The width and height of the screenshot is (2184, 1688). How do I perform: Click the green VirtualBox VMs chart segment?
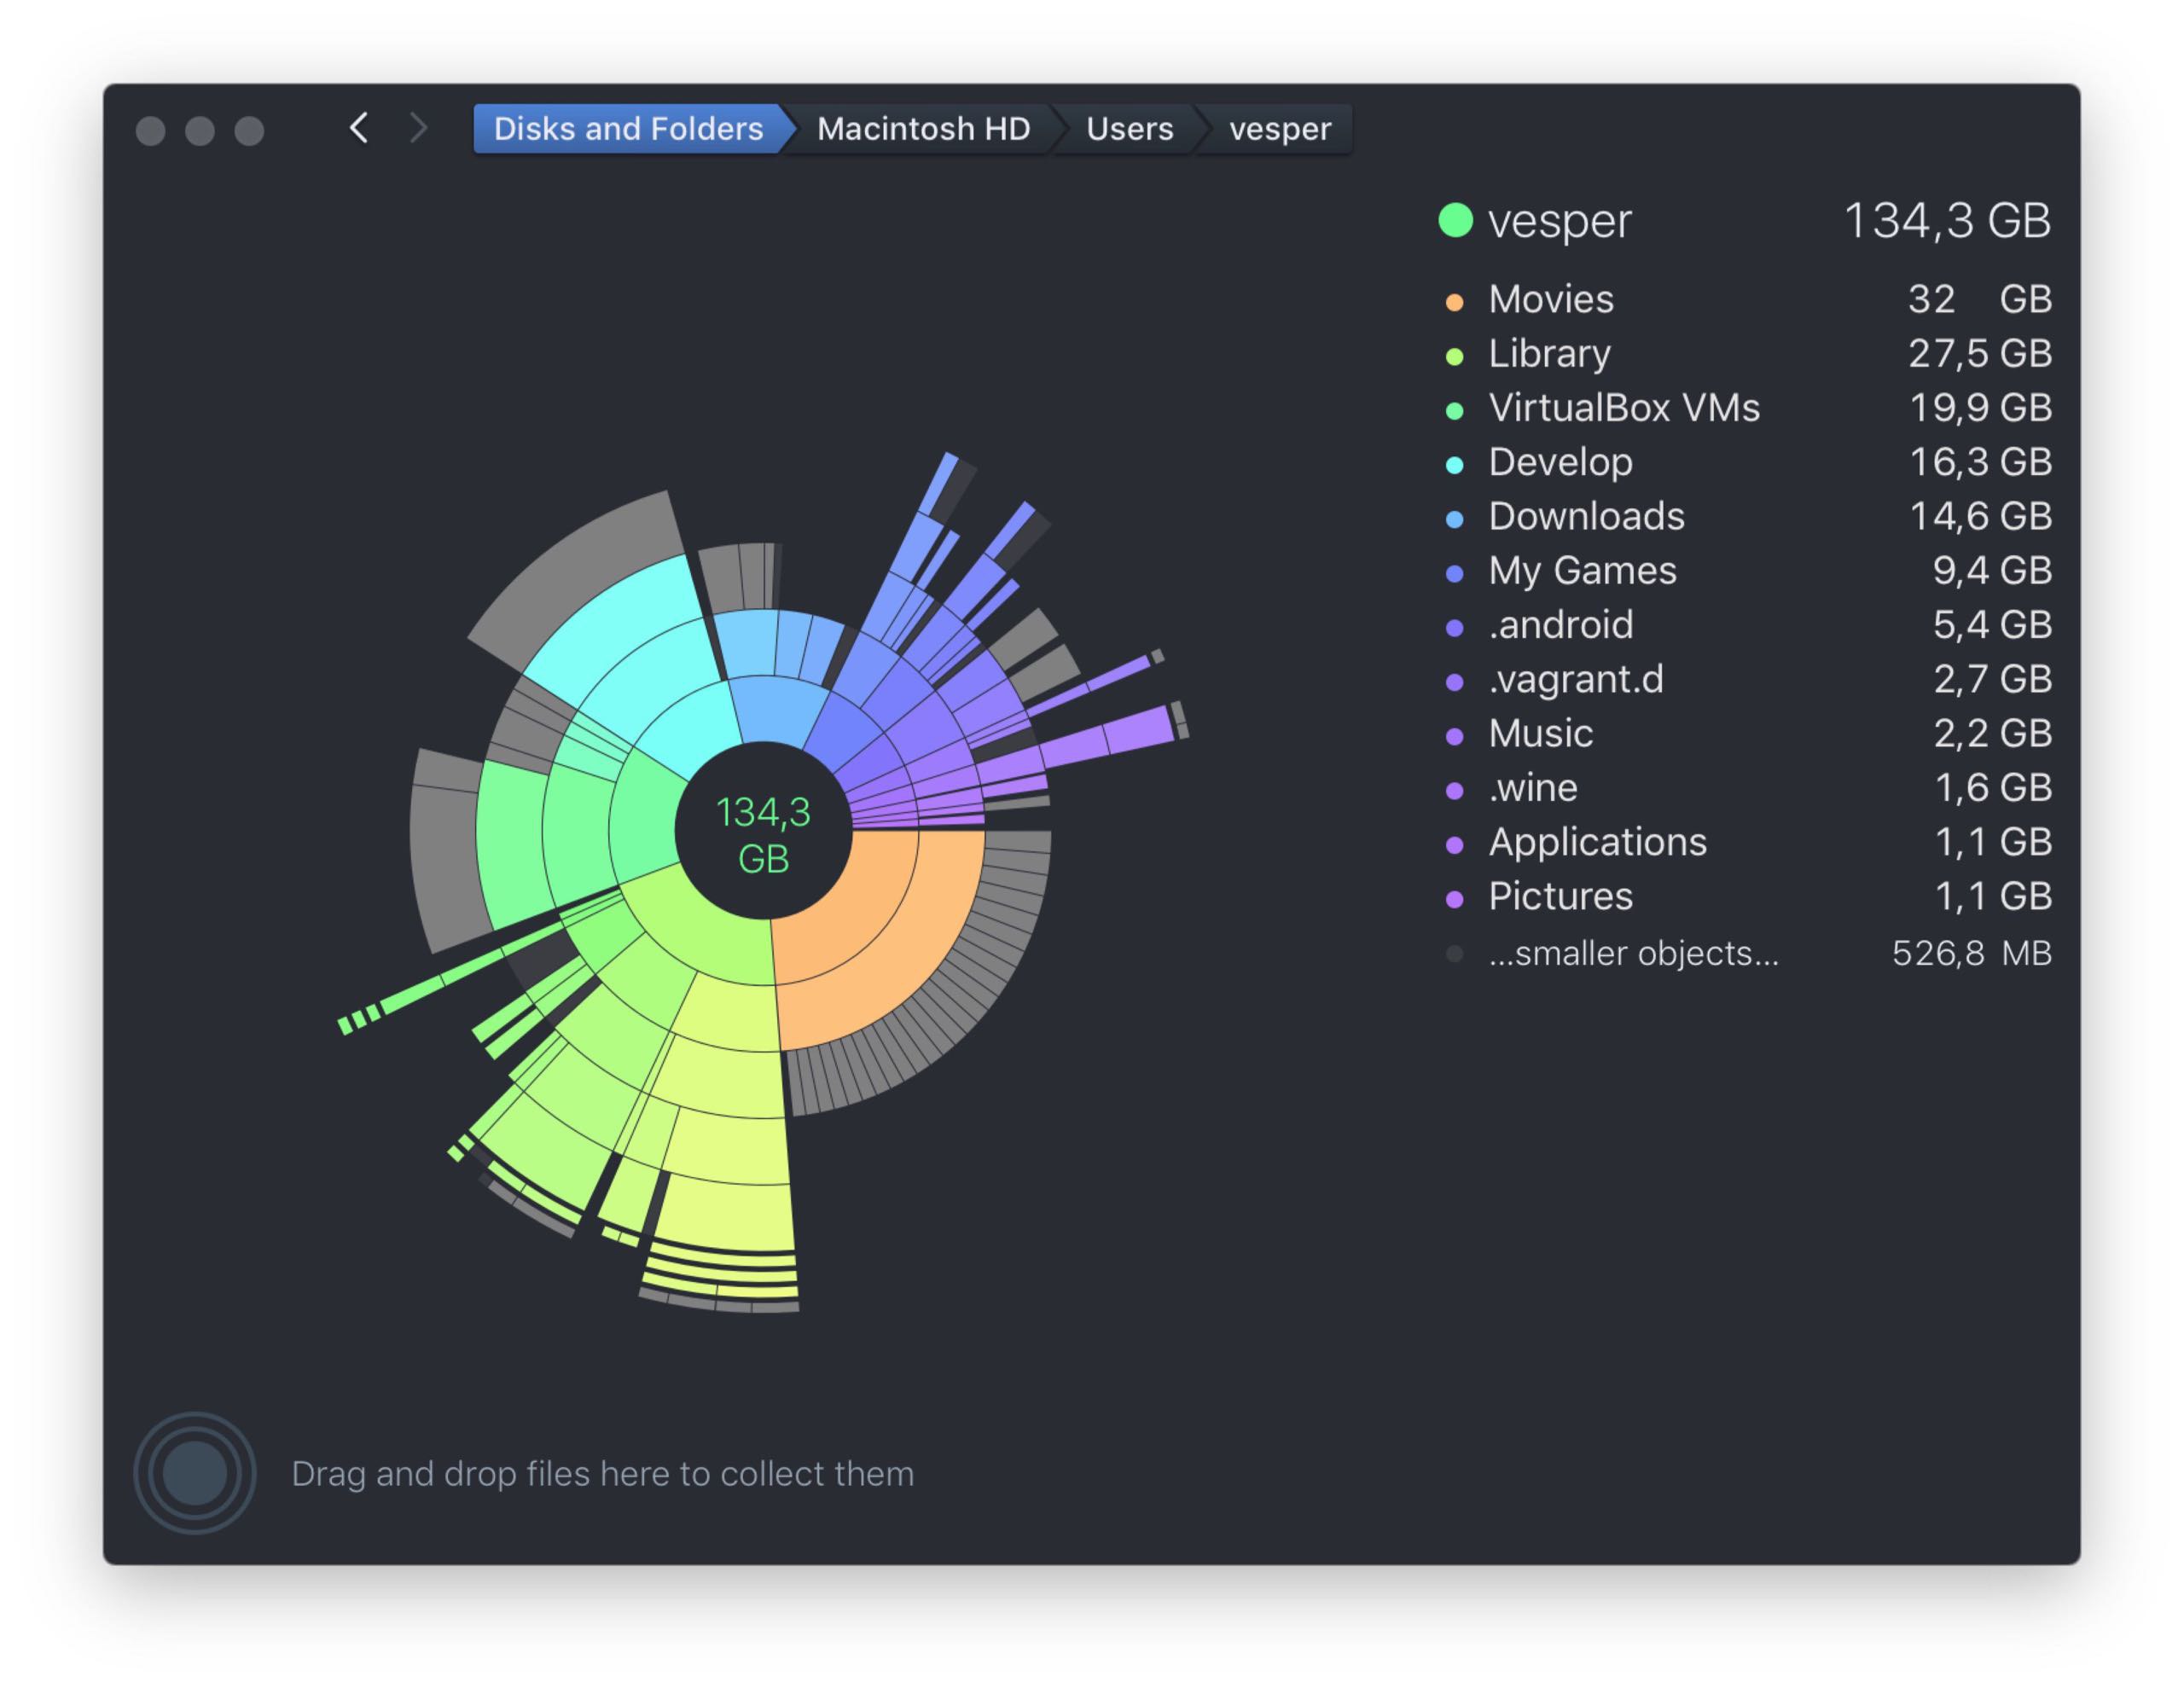tap(645, 820)
